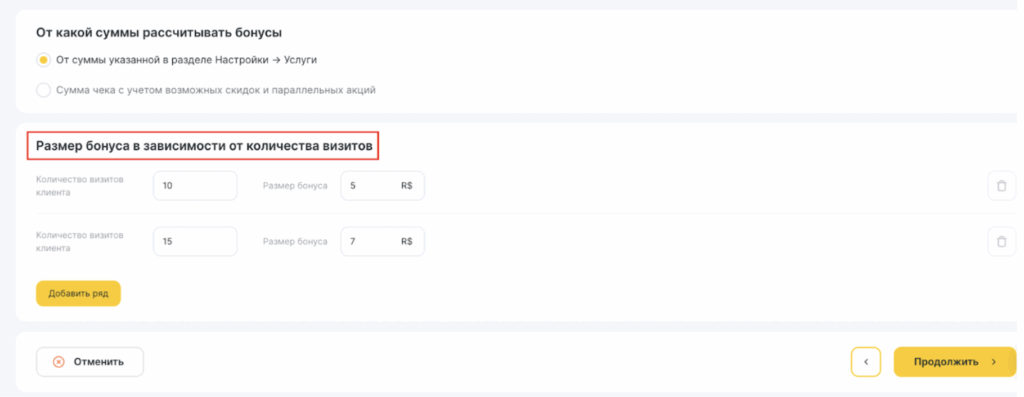Click the heading Размер бонуса в зависимости от количества визитов

(x=204, y=146)
